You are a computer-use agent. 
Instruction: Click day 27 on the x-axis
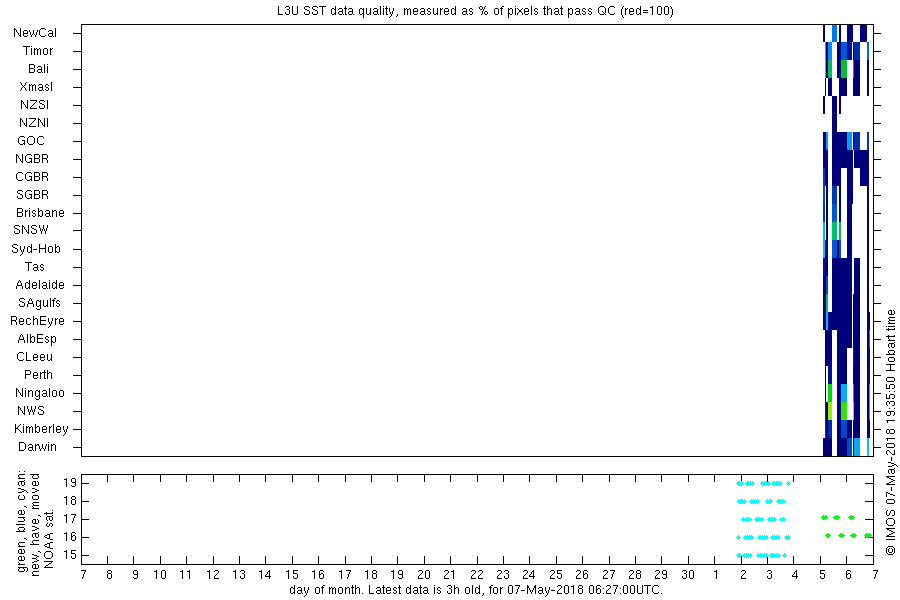click(608, 575)
